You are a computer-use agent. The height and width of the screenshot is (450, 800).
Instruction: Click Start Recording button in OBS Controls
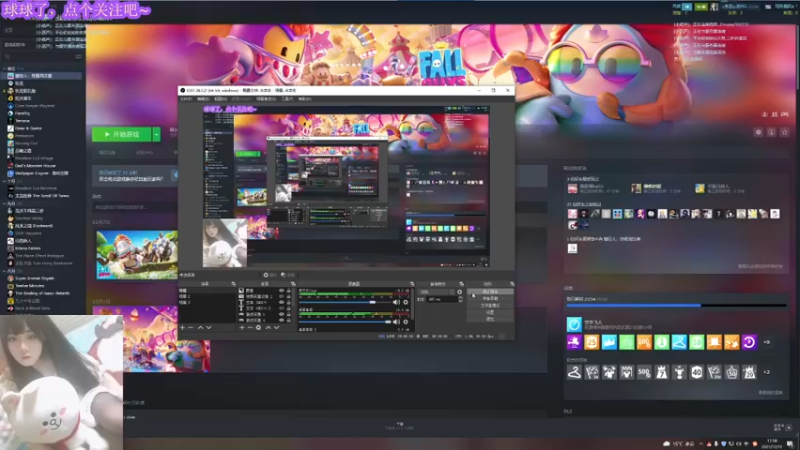coord(490,298)
